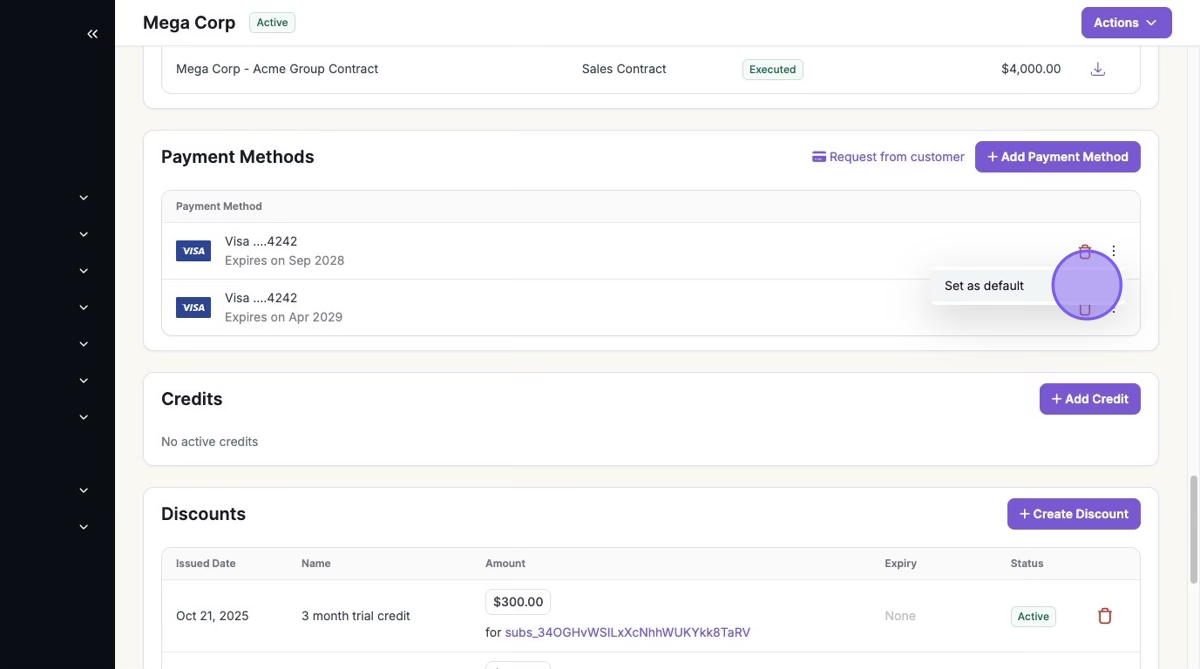Click the Oct 21, 2025 issued date
The width and height of the screenshot is (1200, 669).
pos(212,616)
